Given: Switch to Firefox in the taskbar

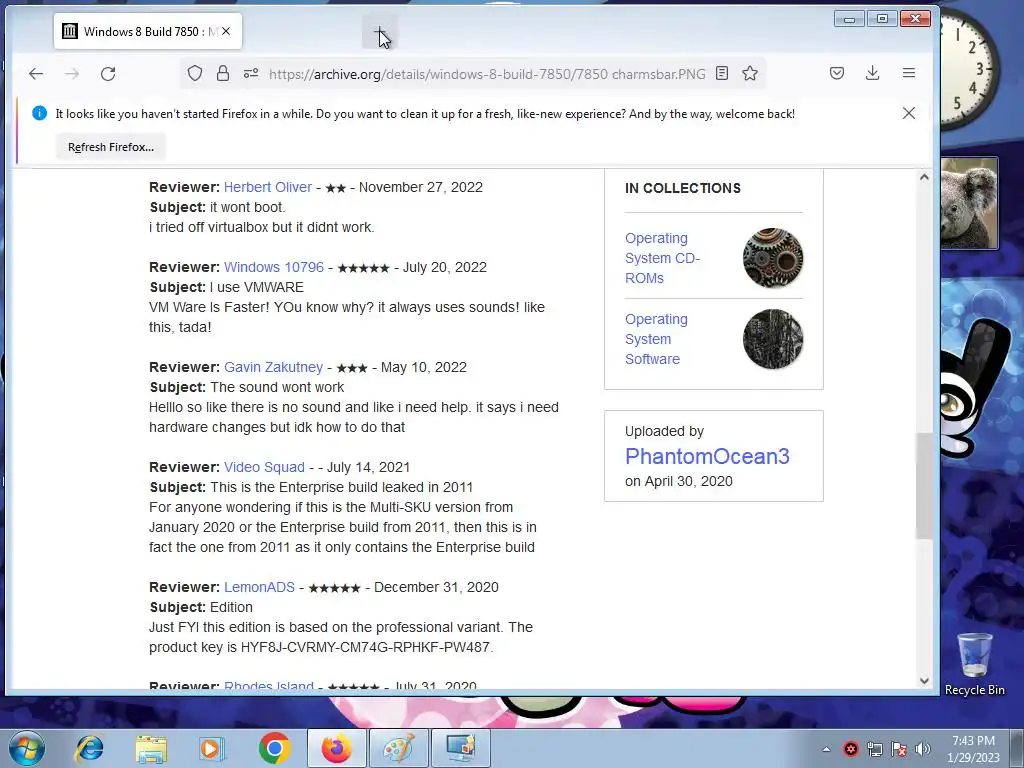Looking at the screenshot, I should [336, 748].
